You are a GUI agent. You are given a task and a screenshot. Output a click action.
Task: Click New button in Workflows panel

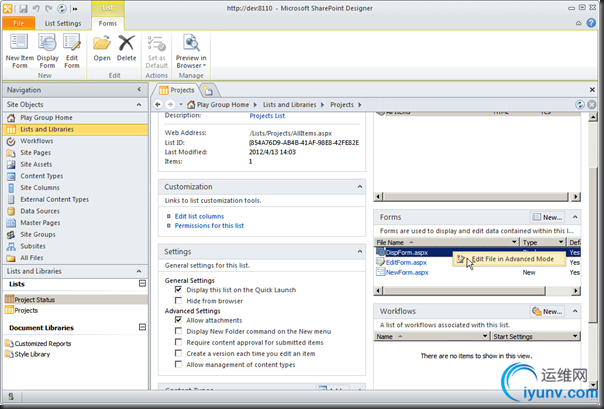[x=547, y=311]
